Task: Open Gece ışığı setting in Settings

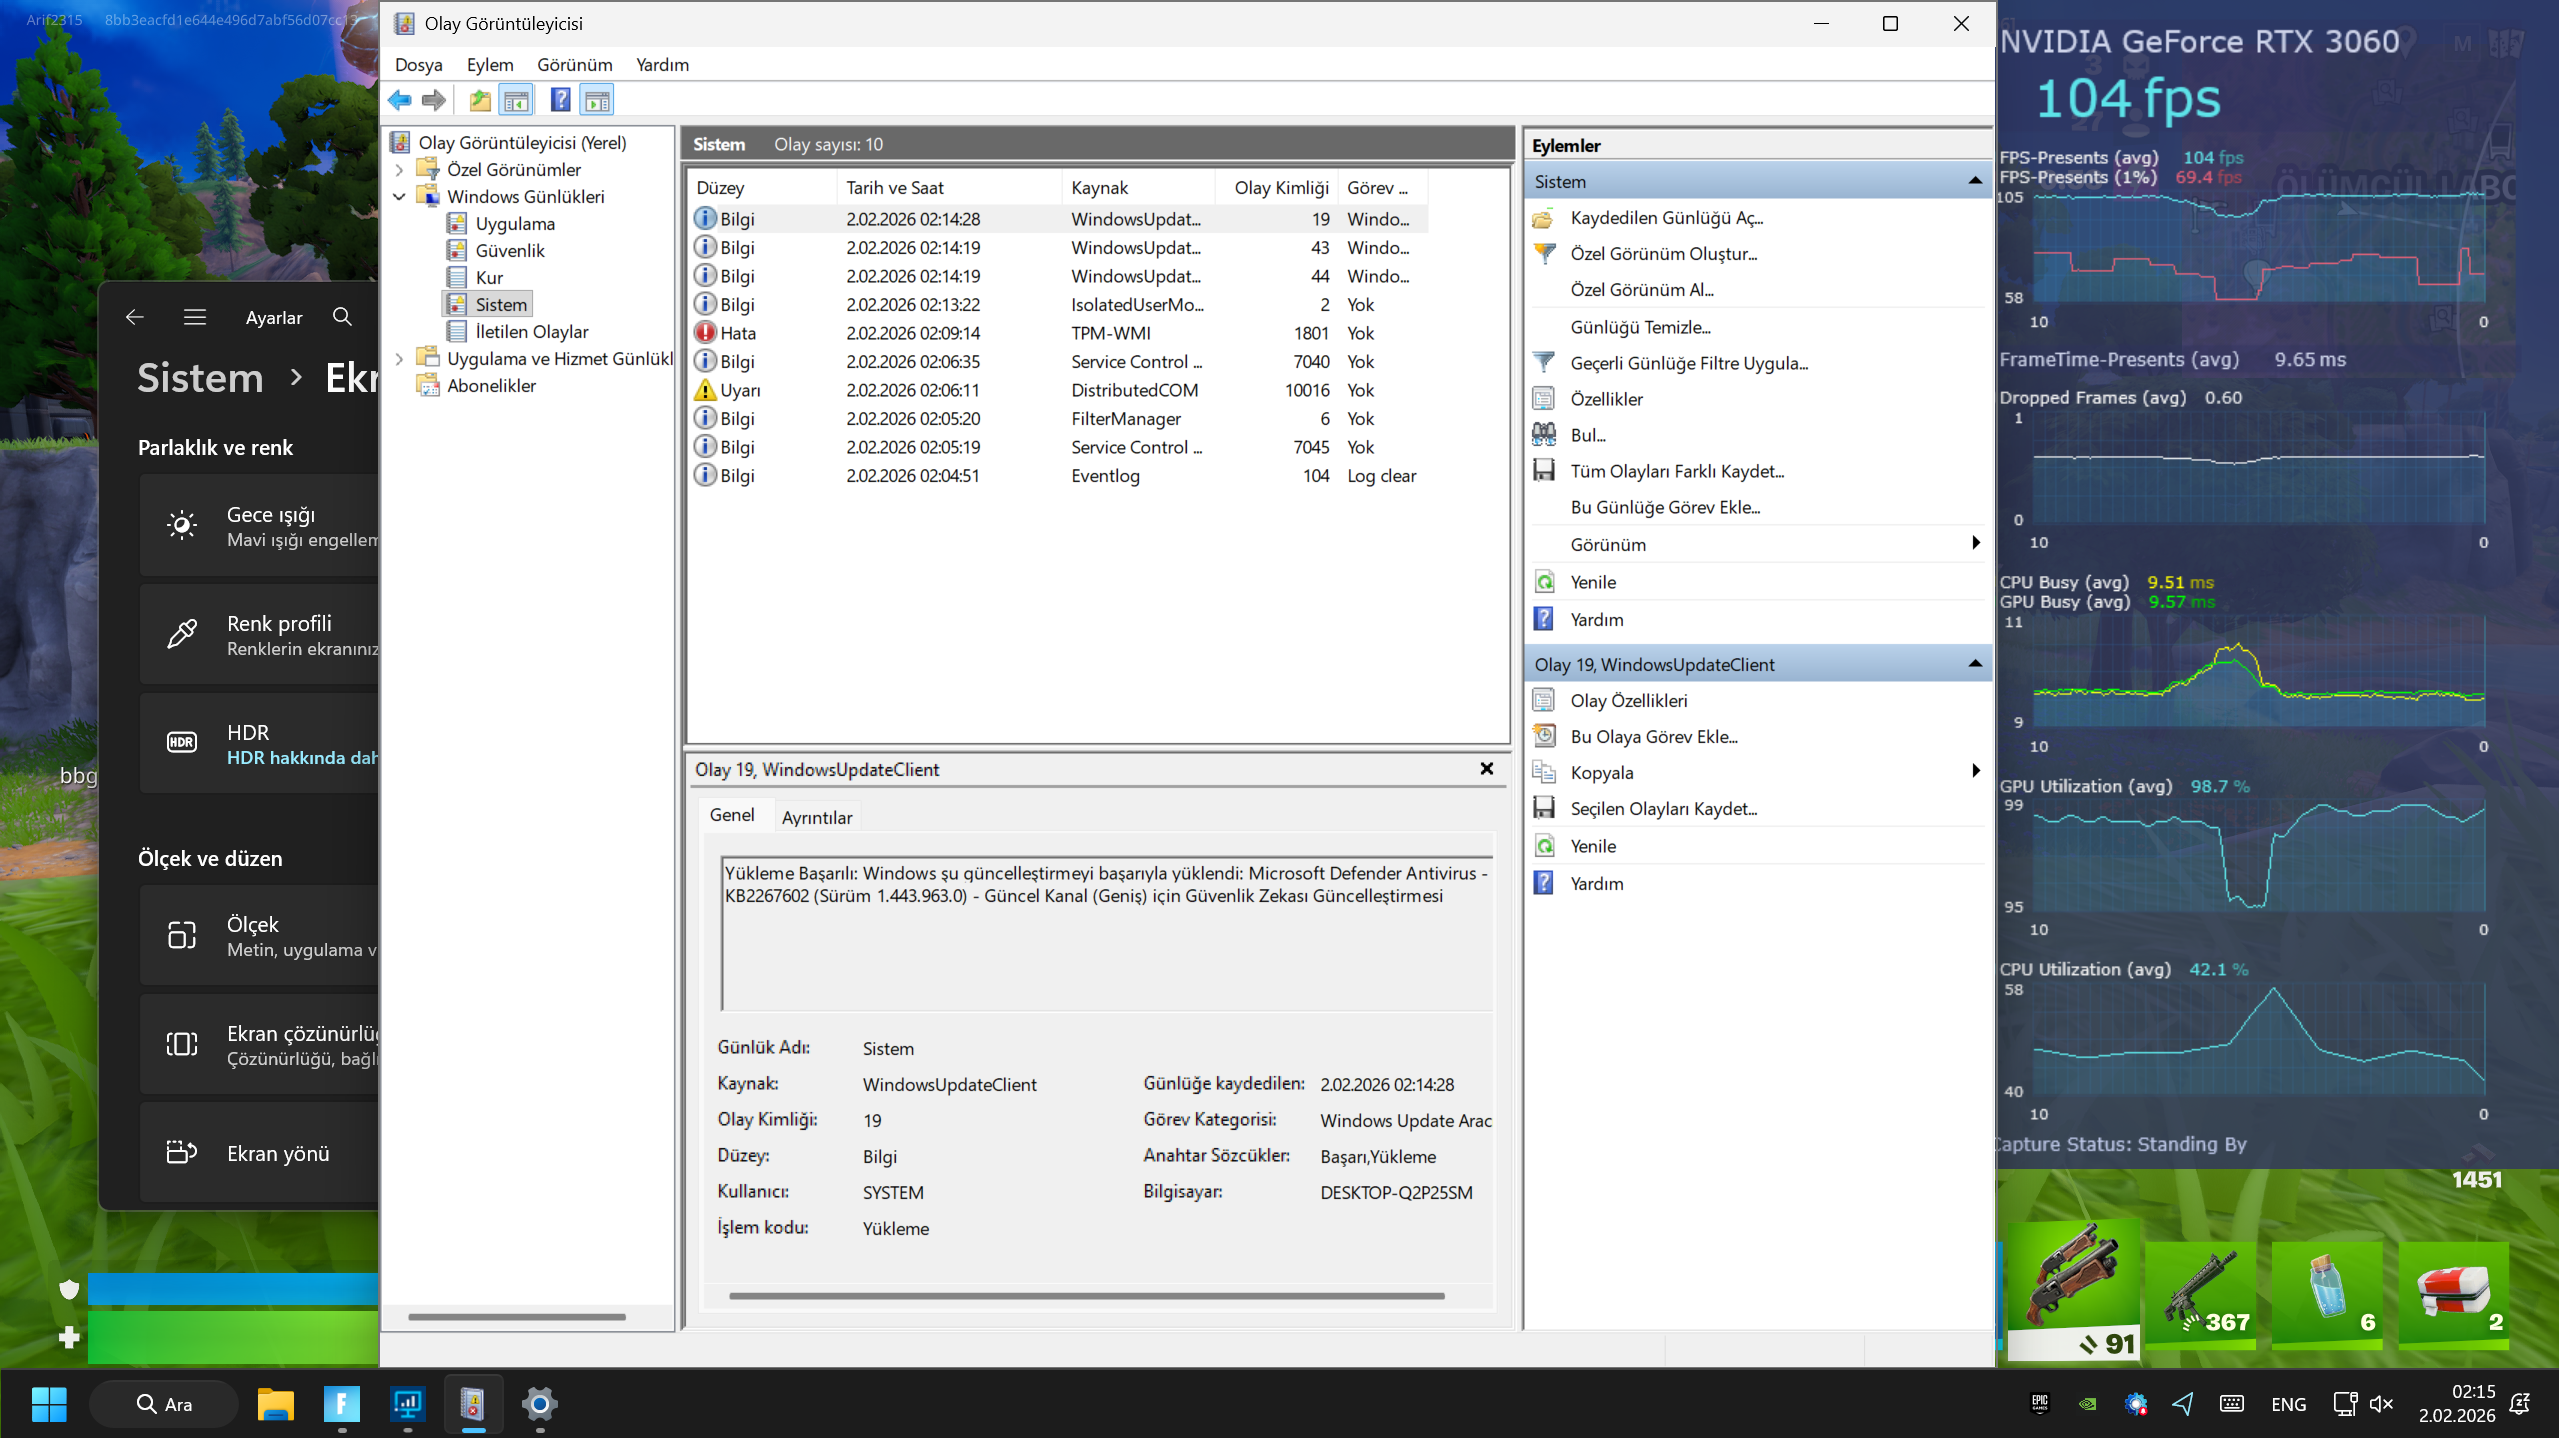Action: (260, 526)
